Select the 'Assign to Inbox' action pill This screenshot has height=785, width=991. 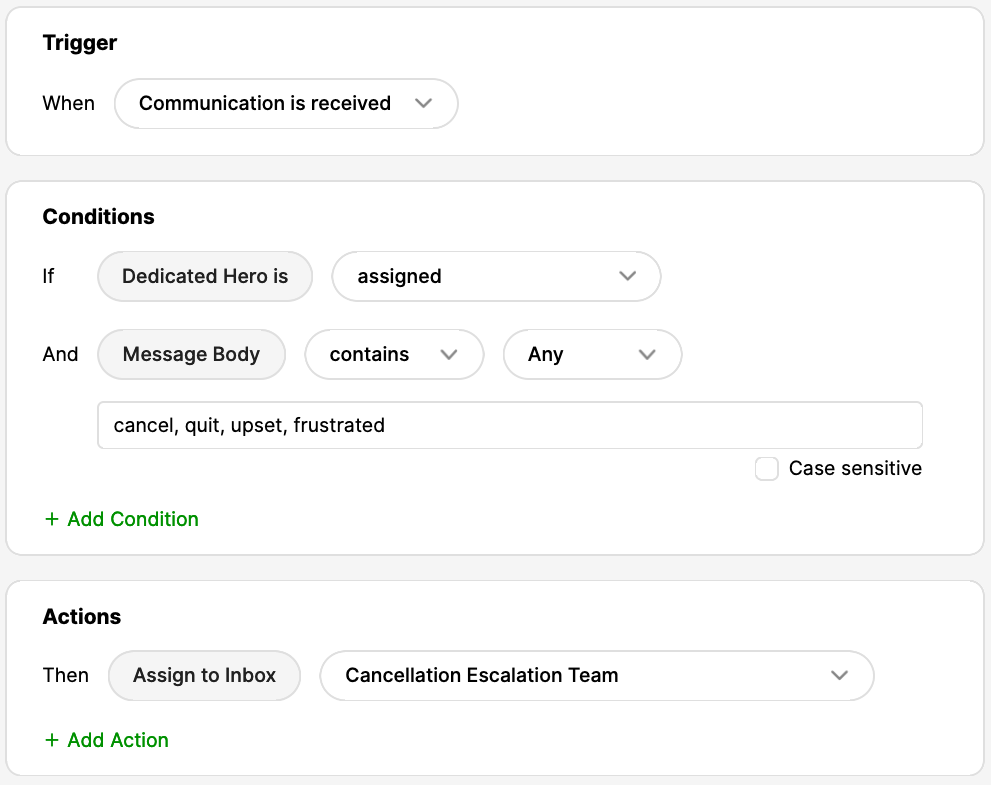204,676
